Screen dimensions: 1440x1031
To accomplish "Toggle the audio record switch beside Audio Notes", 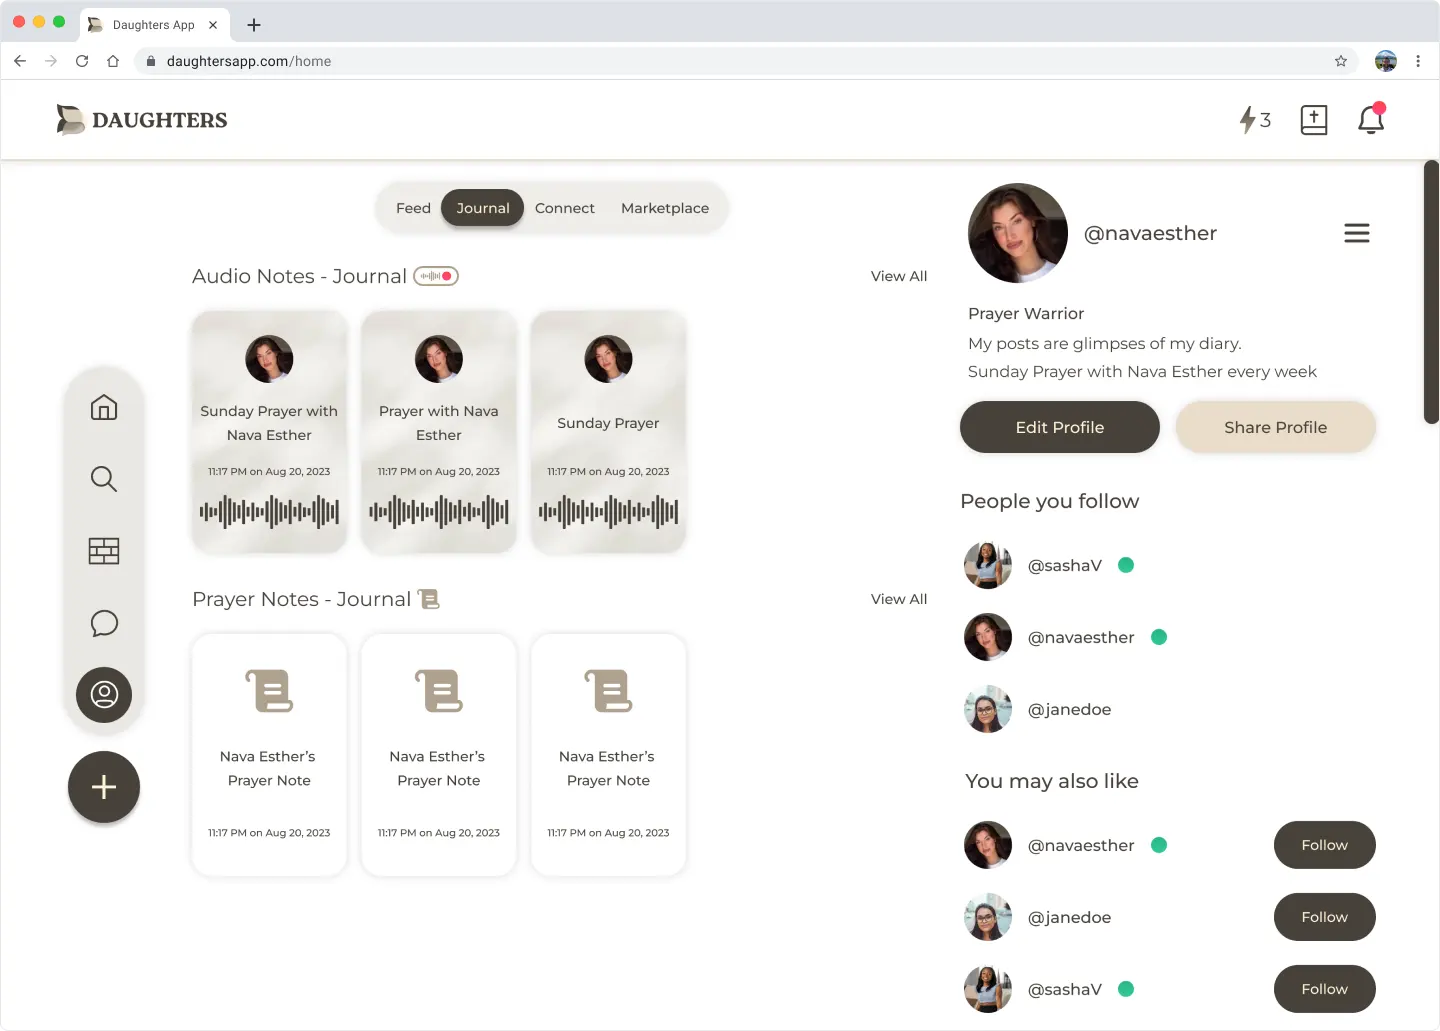I will click(436, 276).
